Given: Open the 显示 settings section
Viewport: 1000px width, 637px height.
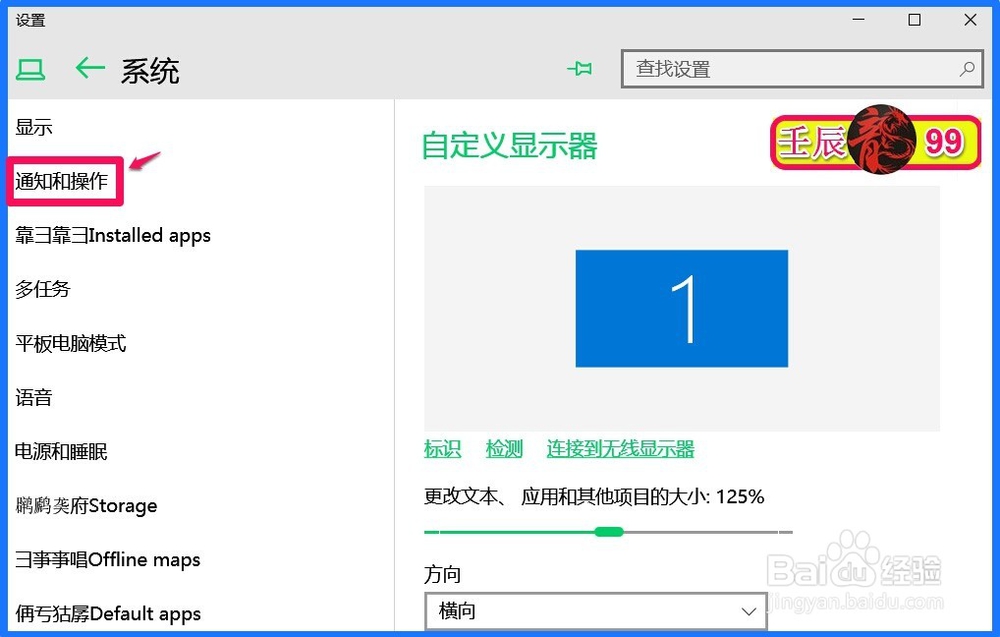Looking at the screenshot, I should tap(30, 127).
